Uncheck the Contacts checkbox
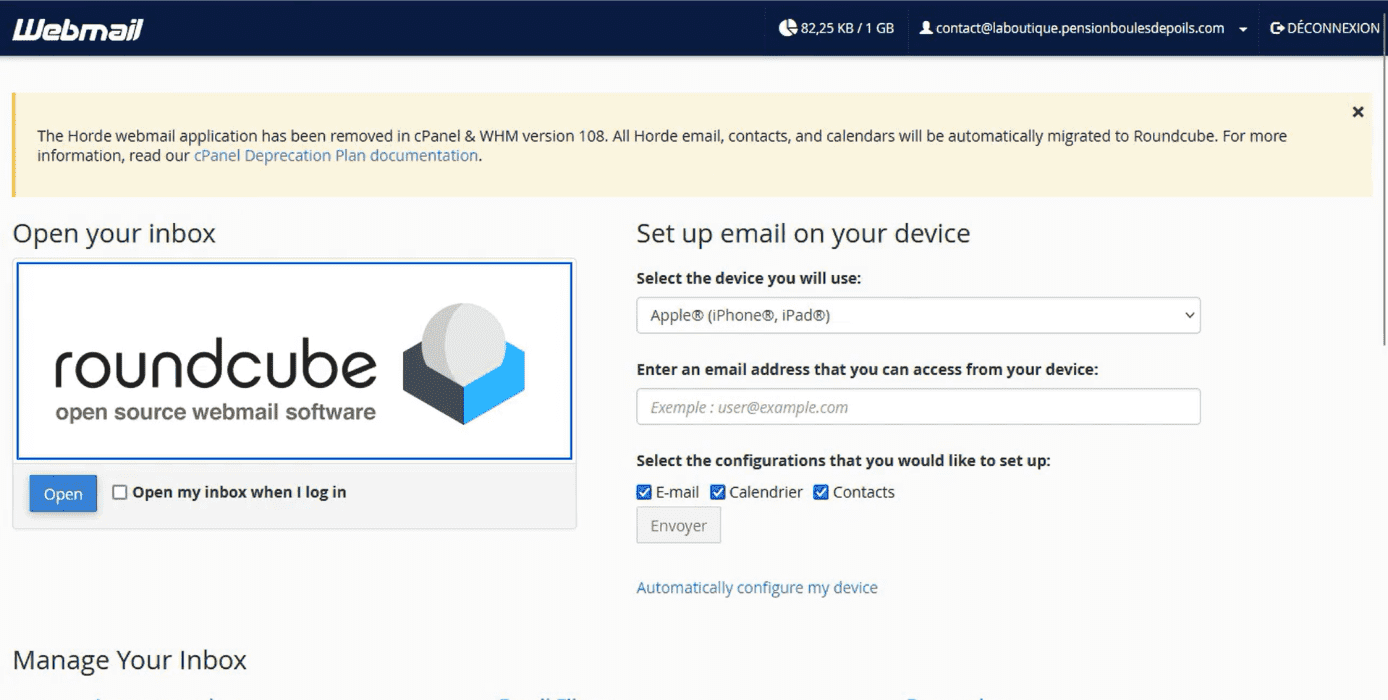The height and width of the screenshot is (700, 1388). coord(821,492)
